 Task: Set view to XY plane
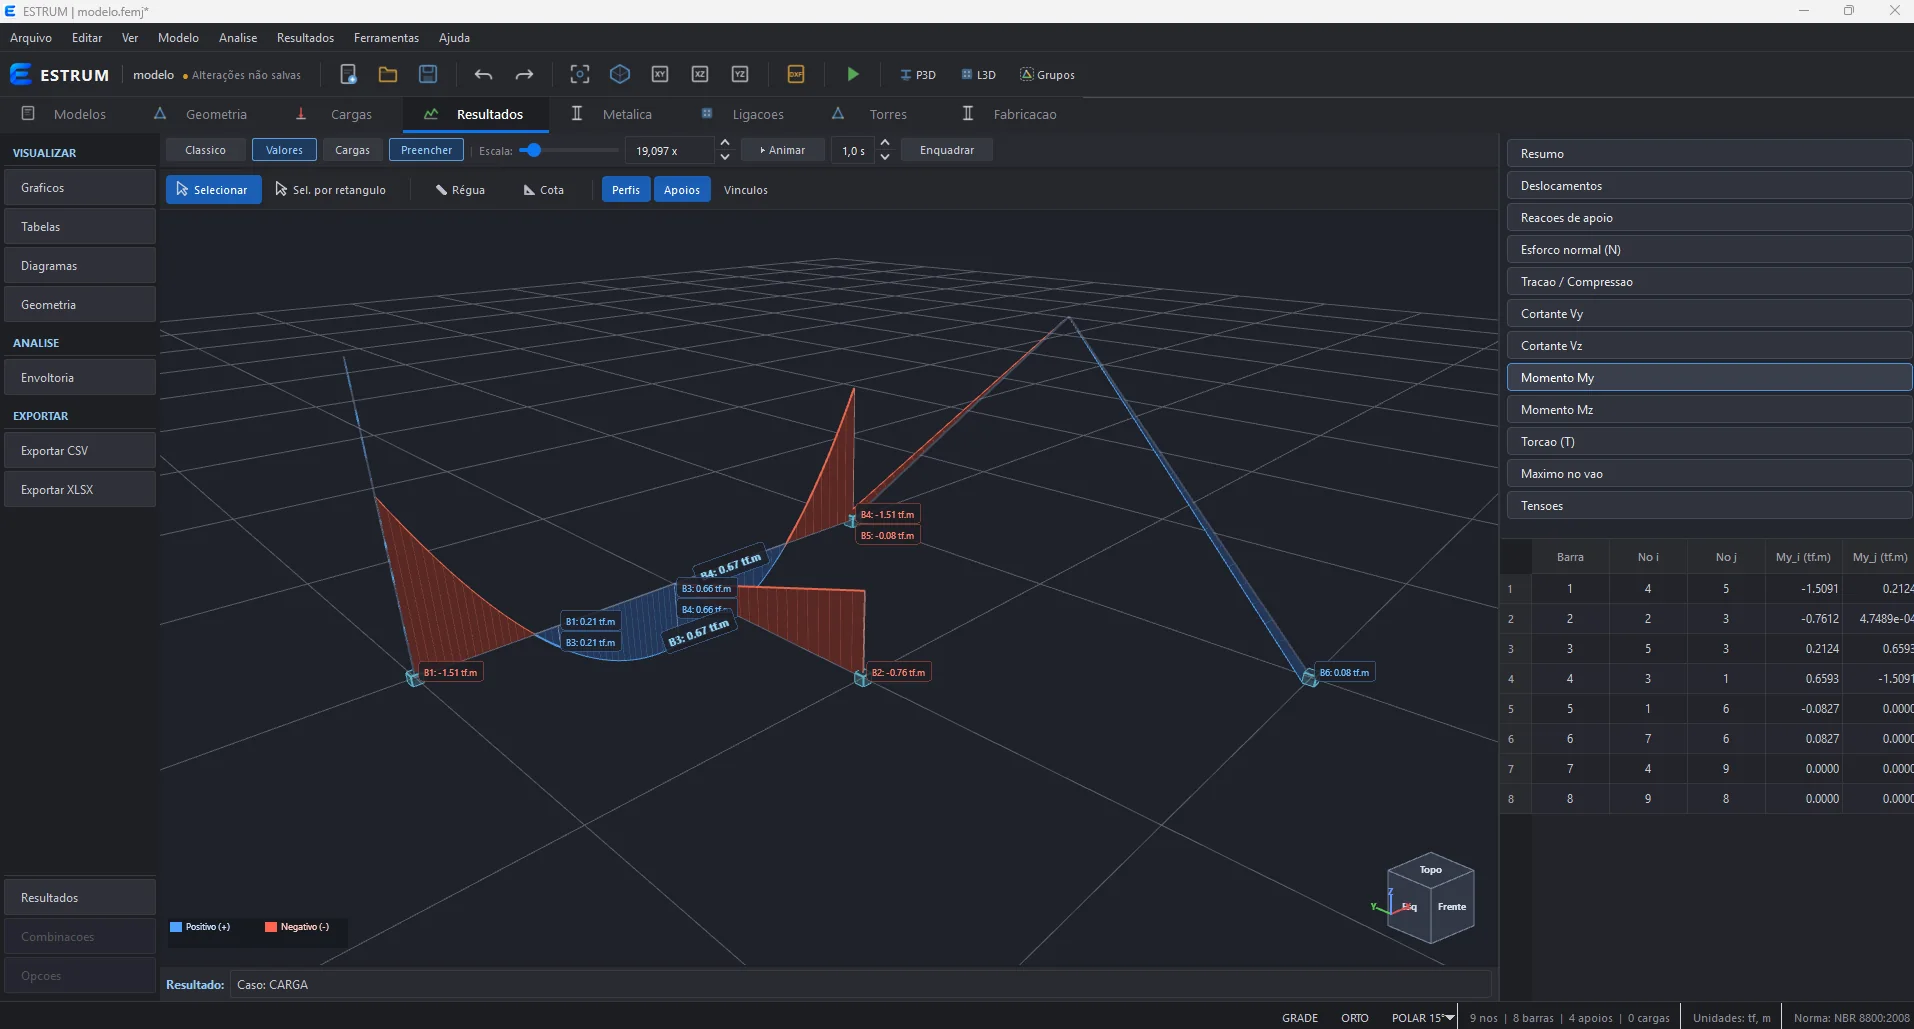(x=660, y=75)
